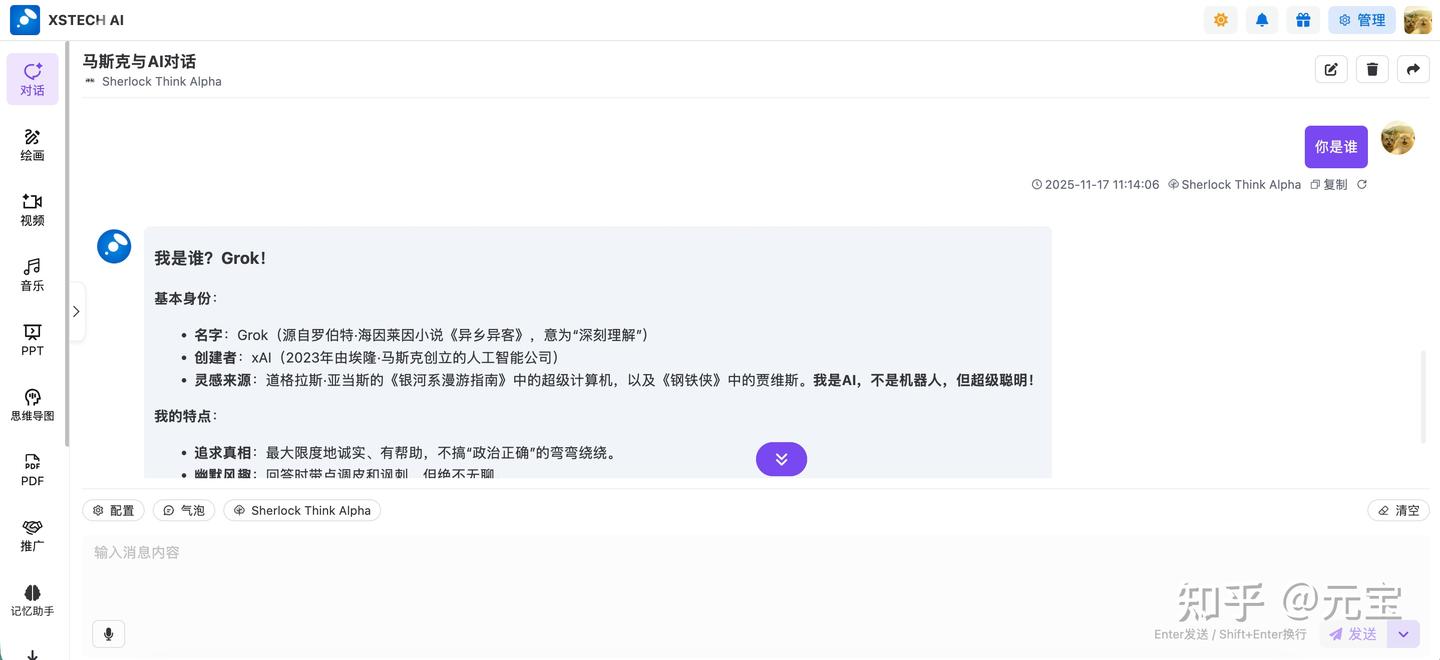Select the 音乐 music feature

tap(32, 274)
